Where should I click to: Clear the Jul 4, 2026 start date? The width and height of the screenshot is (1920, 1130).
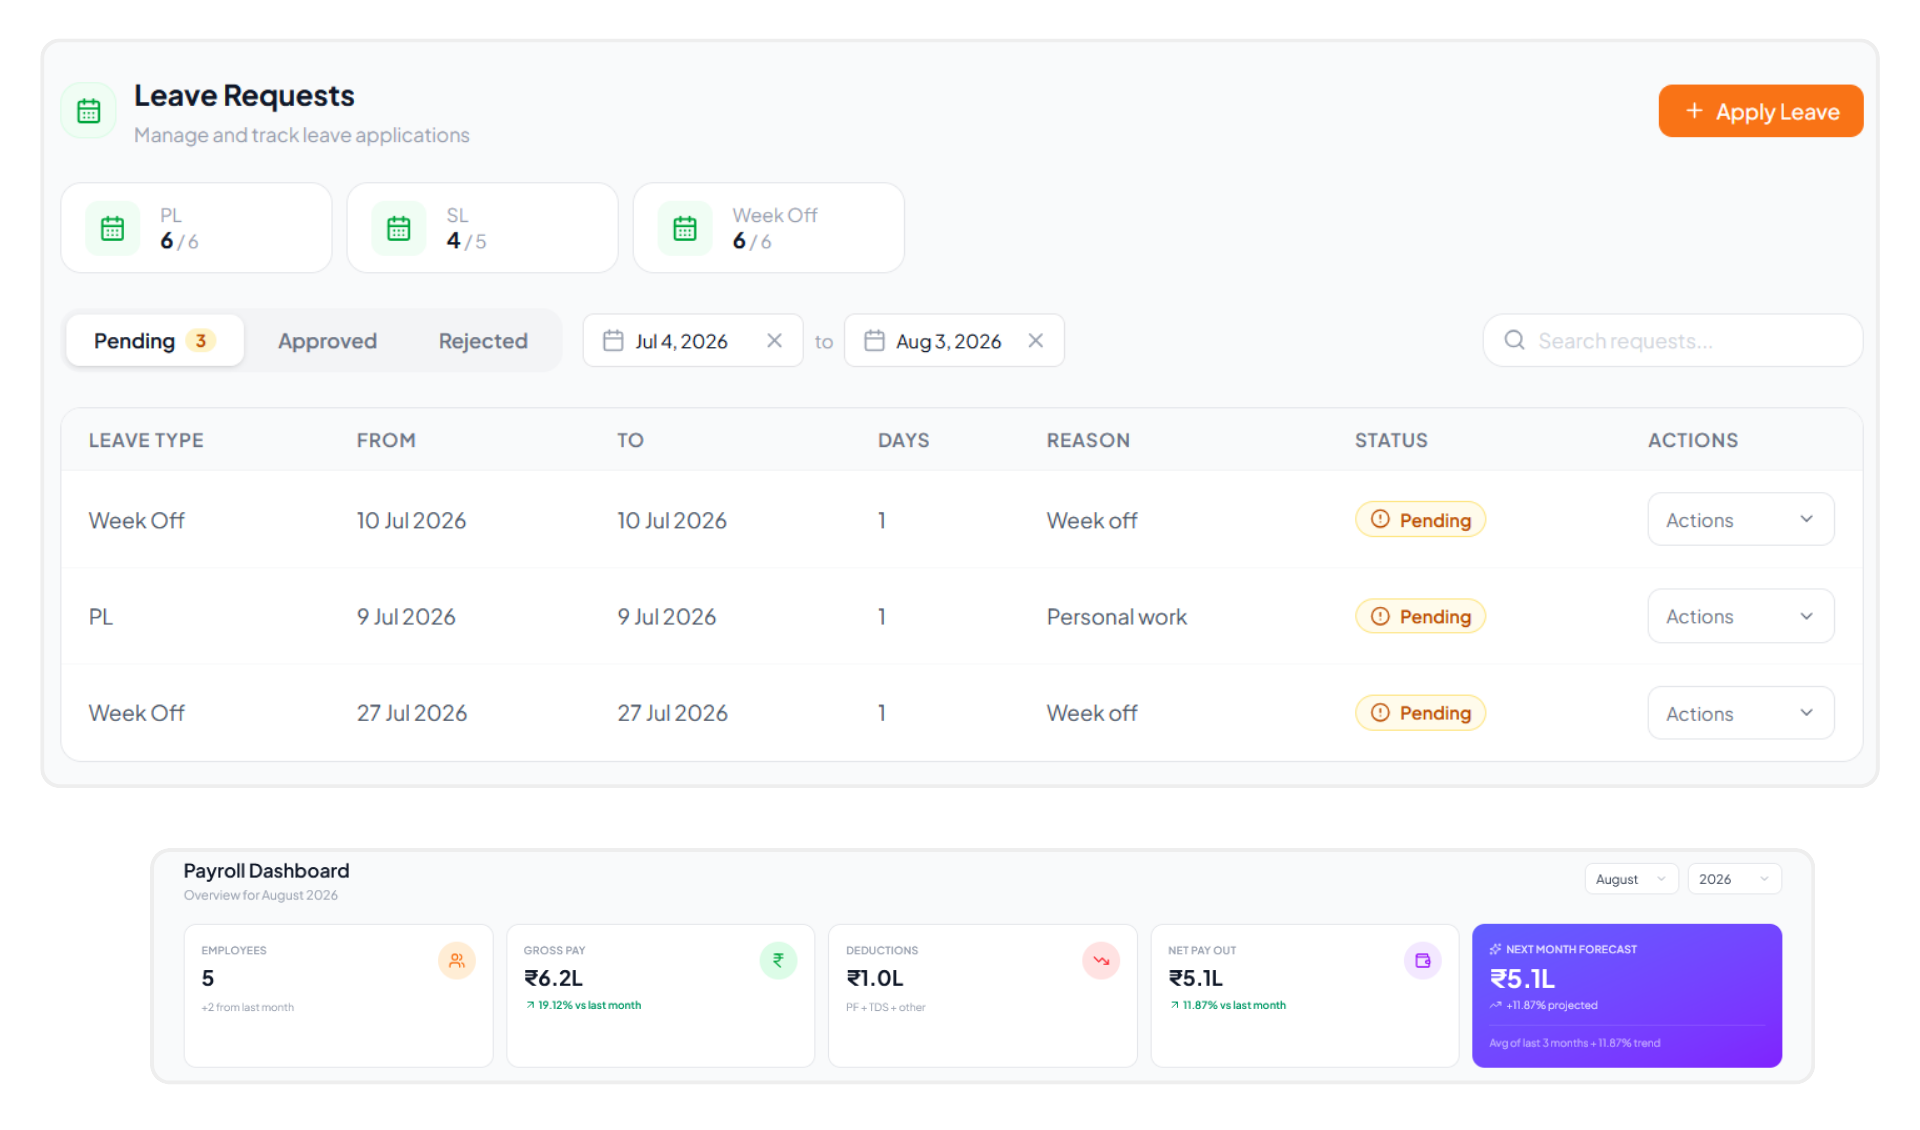tap(774, 341)
